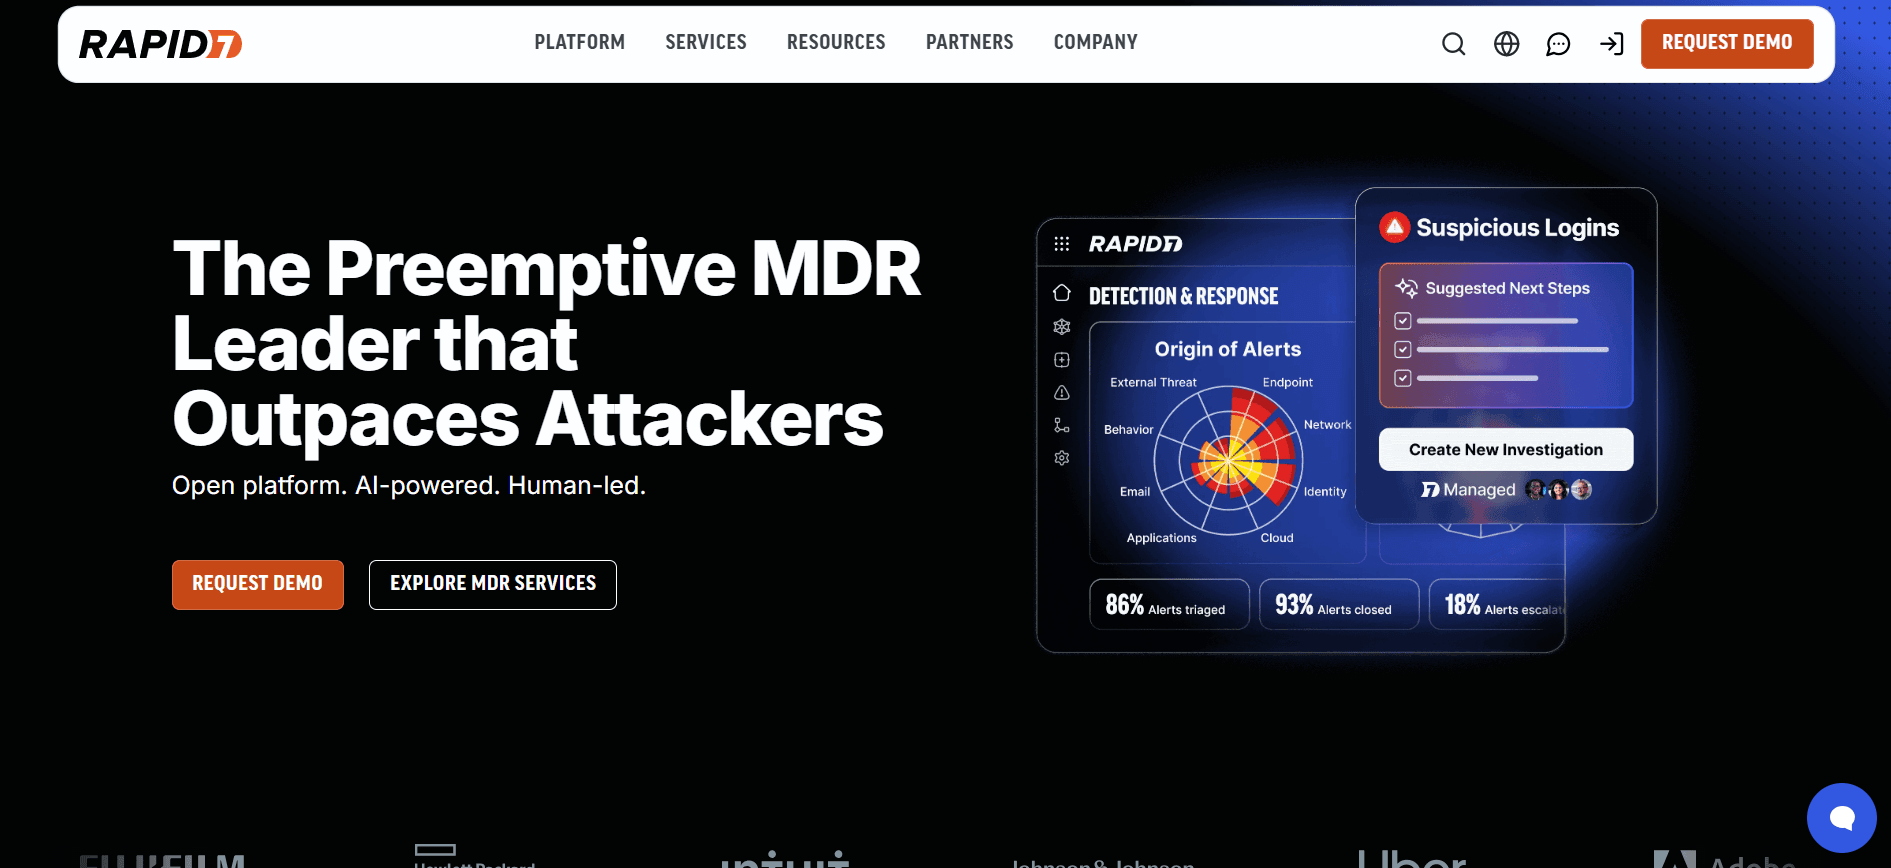Screen dimensions: 1891x868
Task: Click the sparkle icon beside Suggested Next Steps
Action: tap(1407, 288)
